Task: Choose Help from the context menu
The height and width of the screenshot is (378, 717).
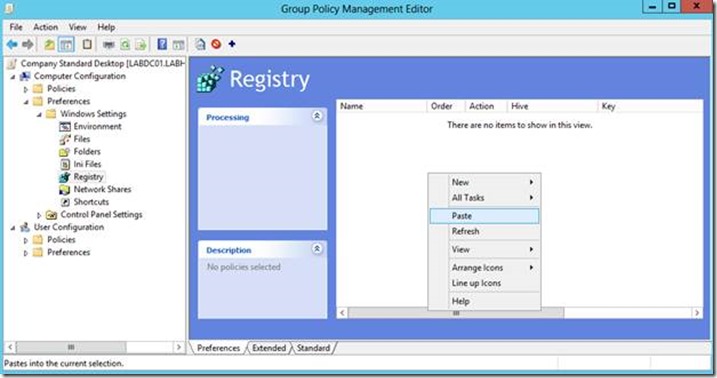Action: tap(484, 301)
